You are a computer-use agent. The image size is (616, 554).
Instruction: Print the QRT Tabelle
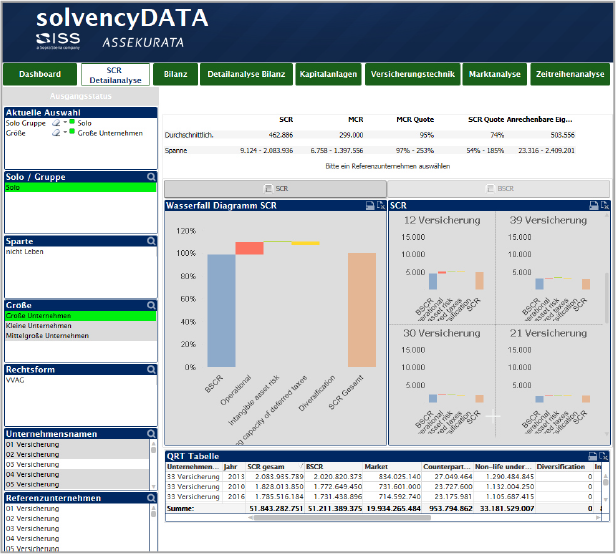point(592,456)
